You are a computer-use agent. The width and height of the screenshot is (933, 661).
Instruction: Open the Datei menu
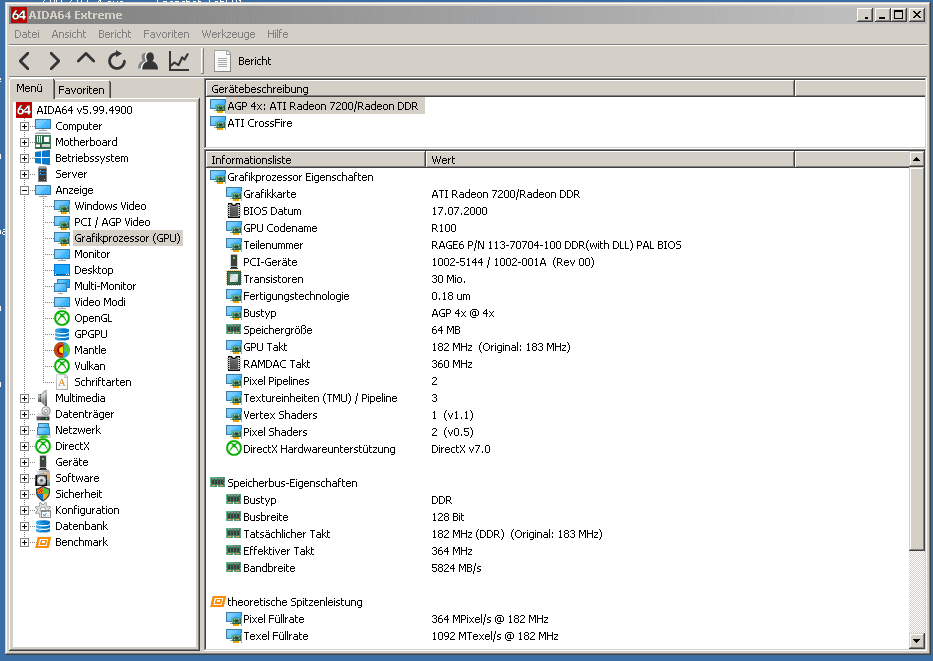(27, 34)
